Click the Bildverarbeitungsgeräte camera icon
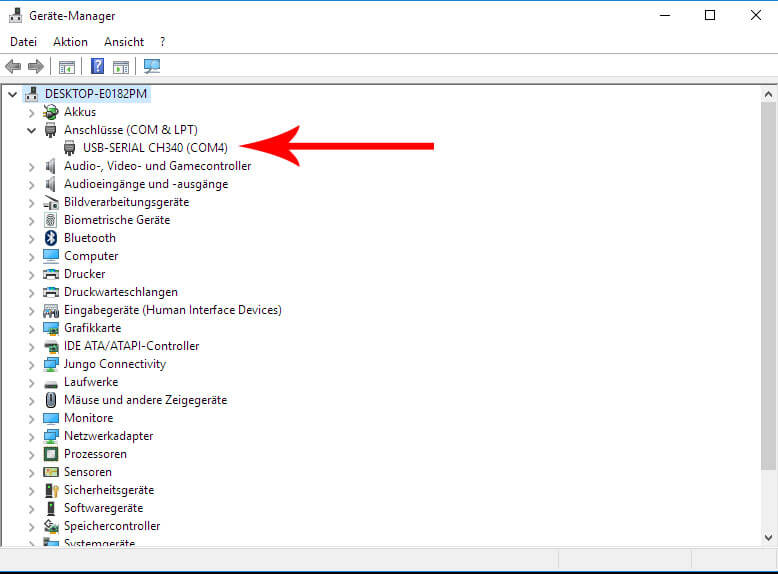 51,202
